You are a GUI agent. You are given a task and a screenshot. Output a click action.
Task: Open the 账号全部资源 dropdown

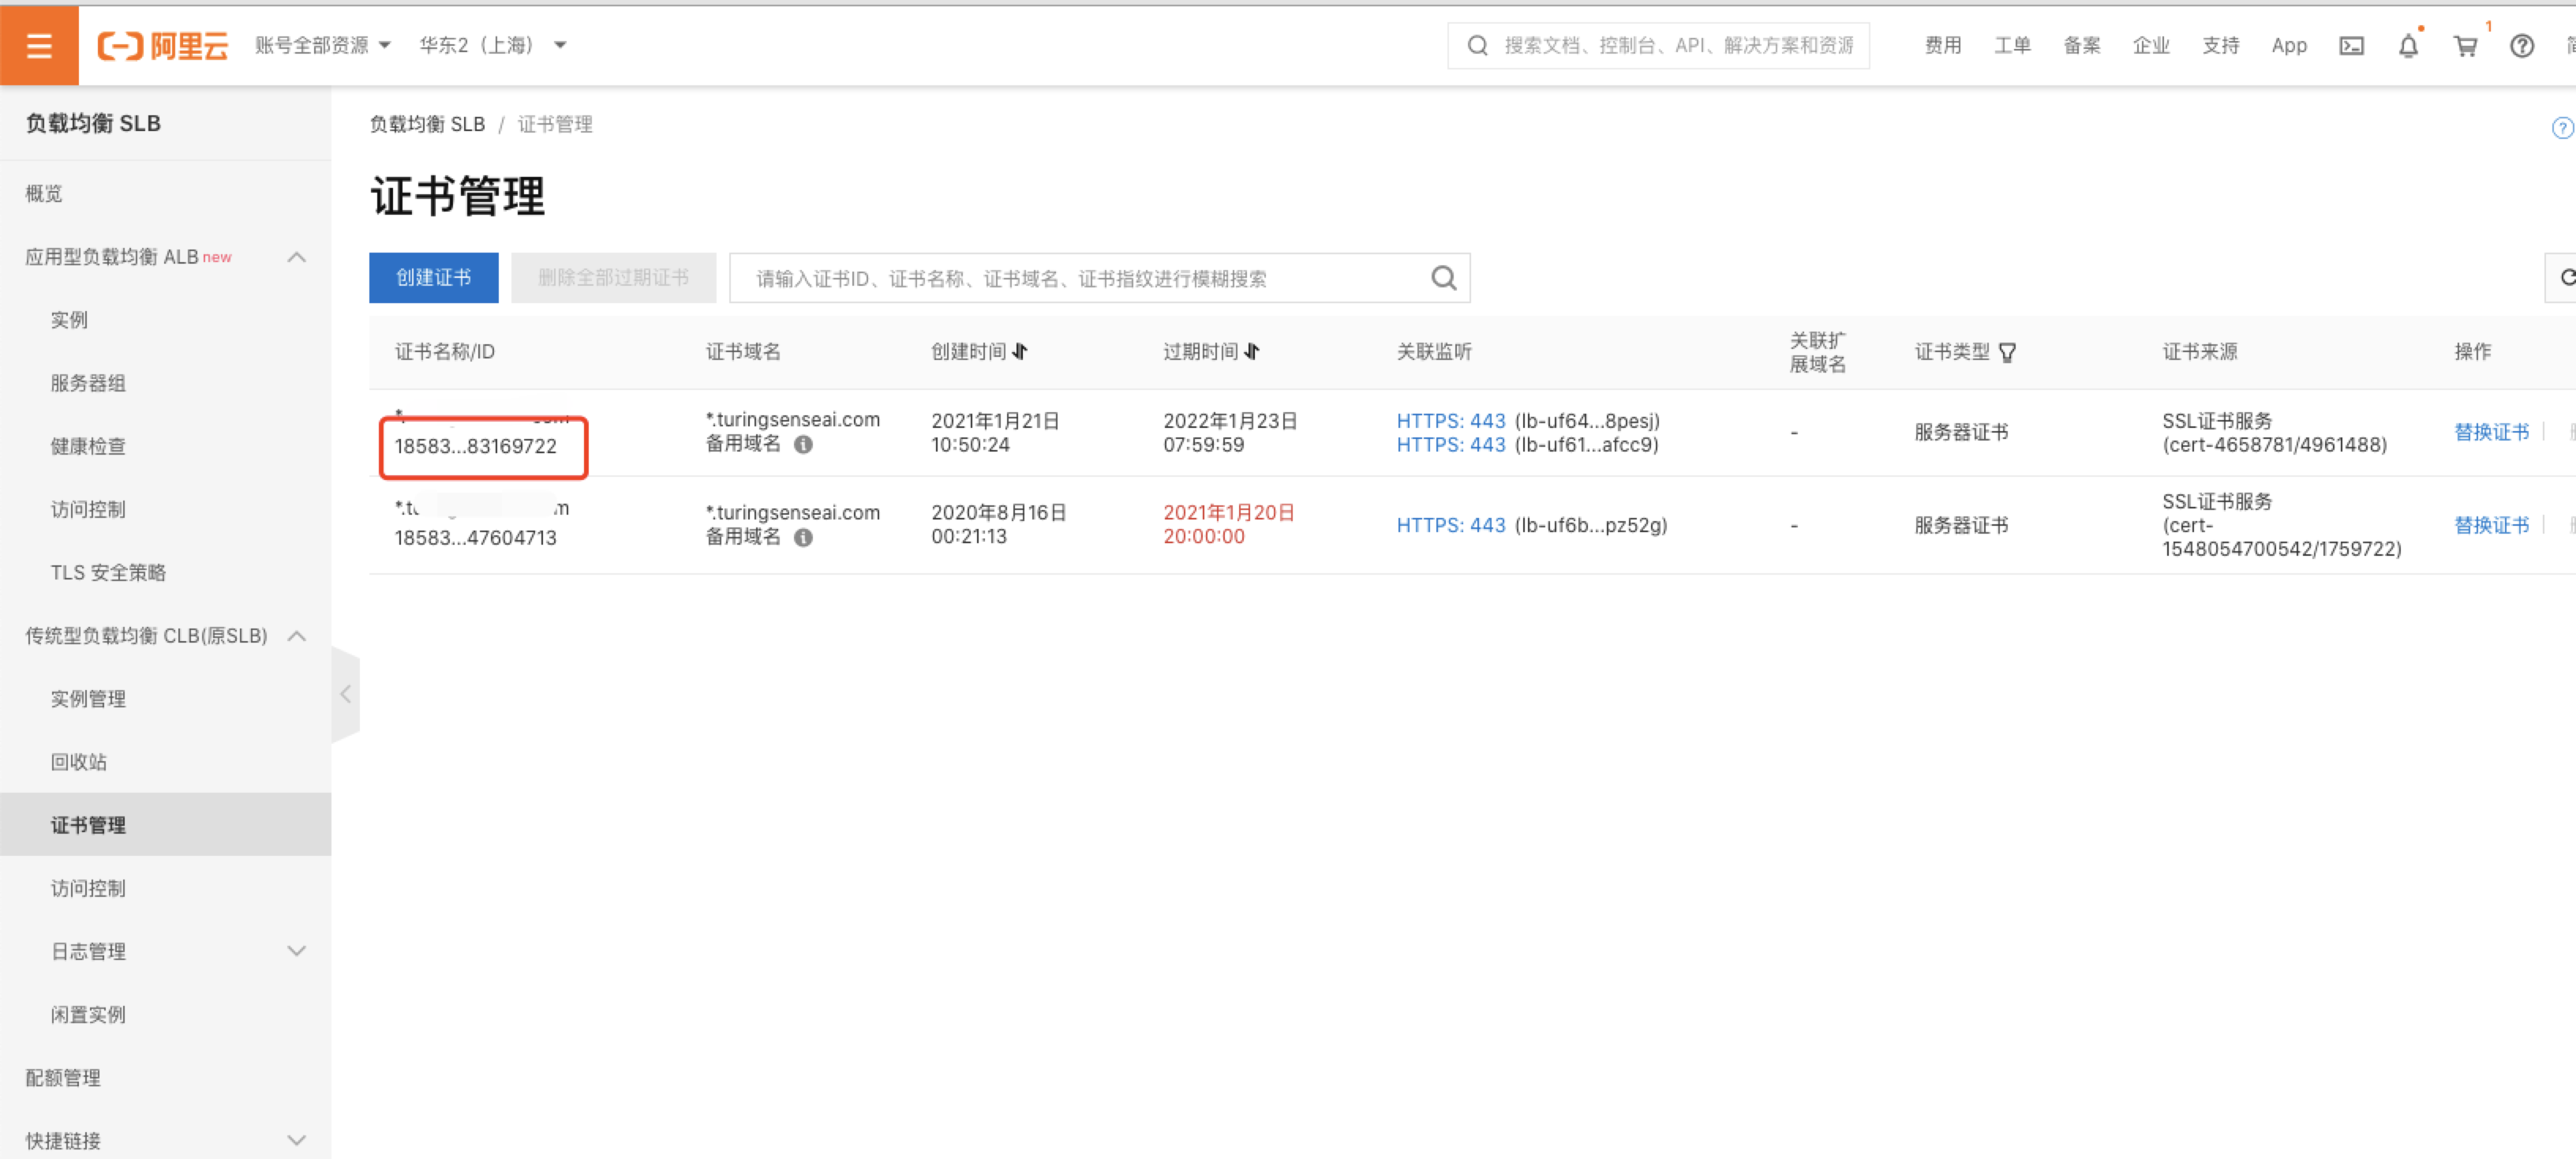pyautogui.click(x=322, y=45)
